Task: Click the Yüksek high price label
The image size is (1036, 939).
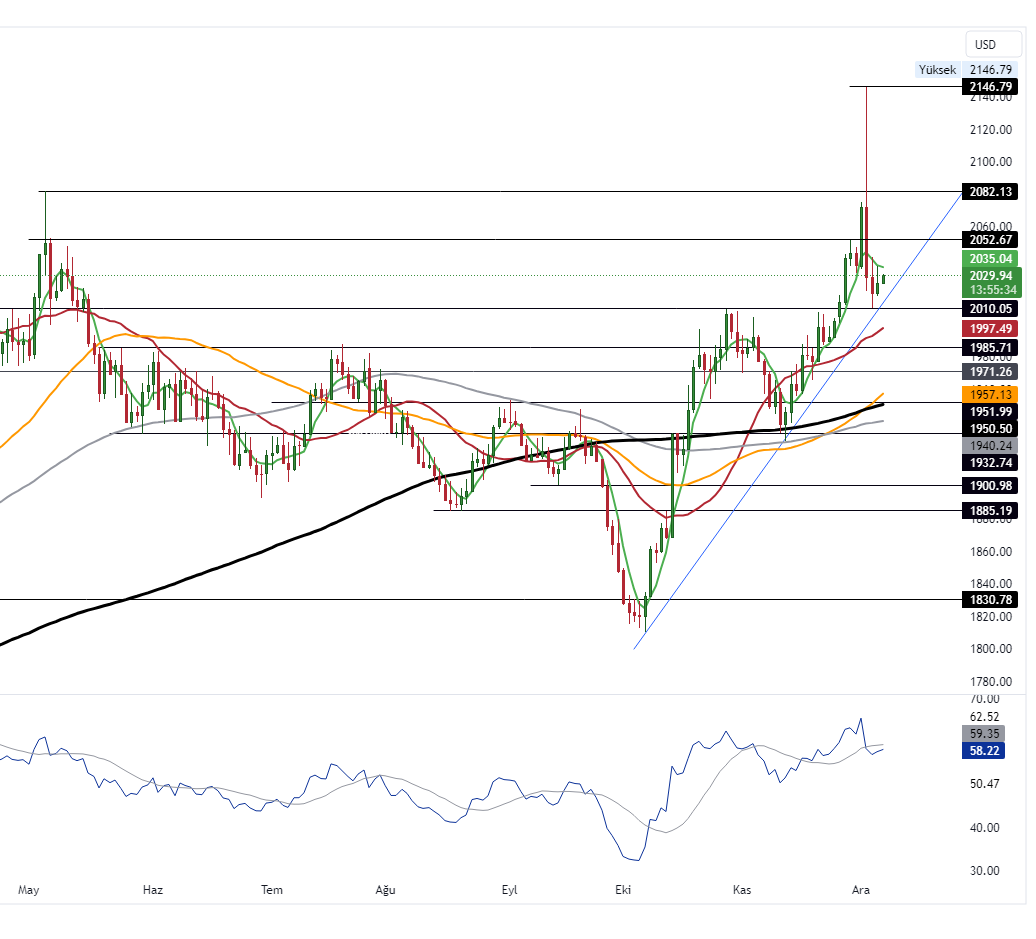Action: [x=937, y=70]
